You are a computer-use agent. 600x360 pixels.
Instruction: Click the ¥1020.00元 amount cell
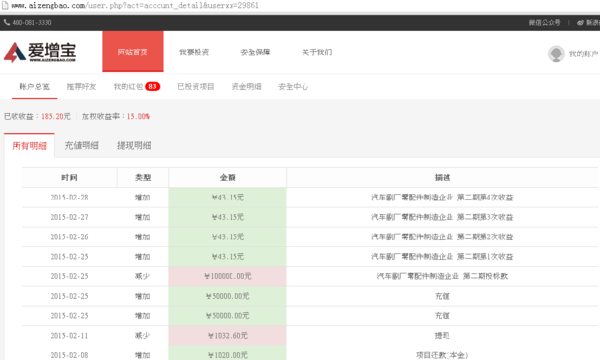pos(228,353)
